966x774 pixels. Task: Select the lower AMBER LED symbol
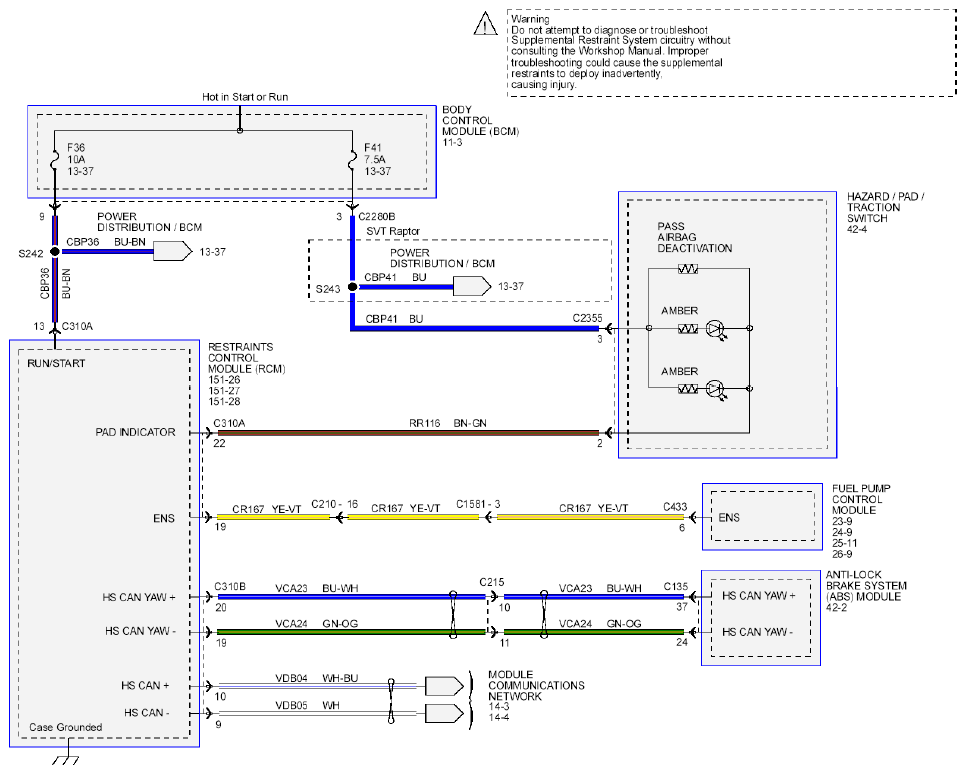click(715, 389)
